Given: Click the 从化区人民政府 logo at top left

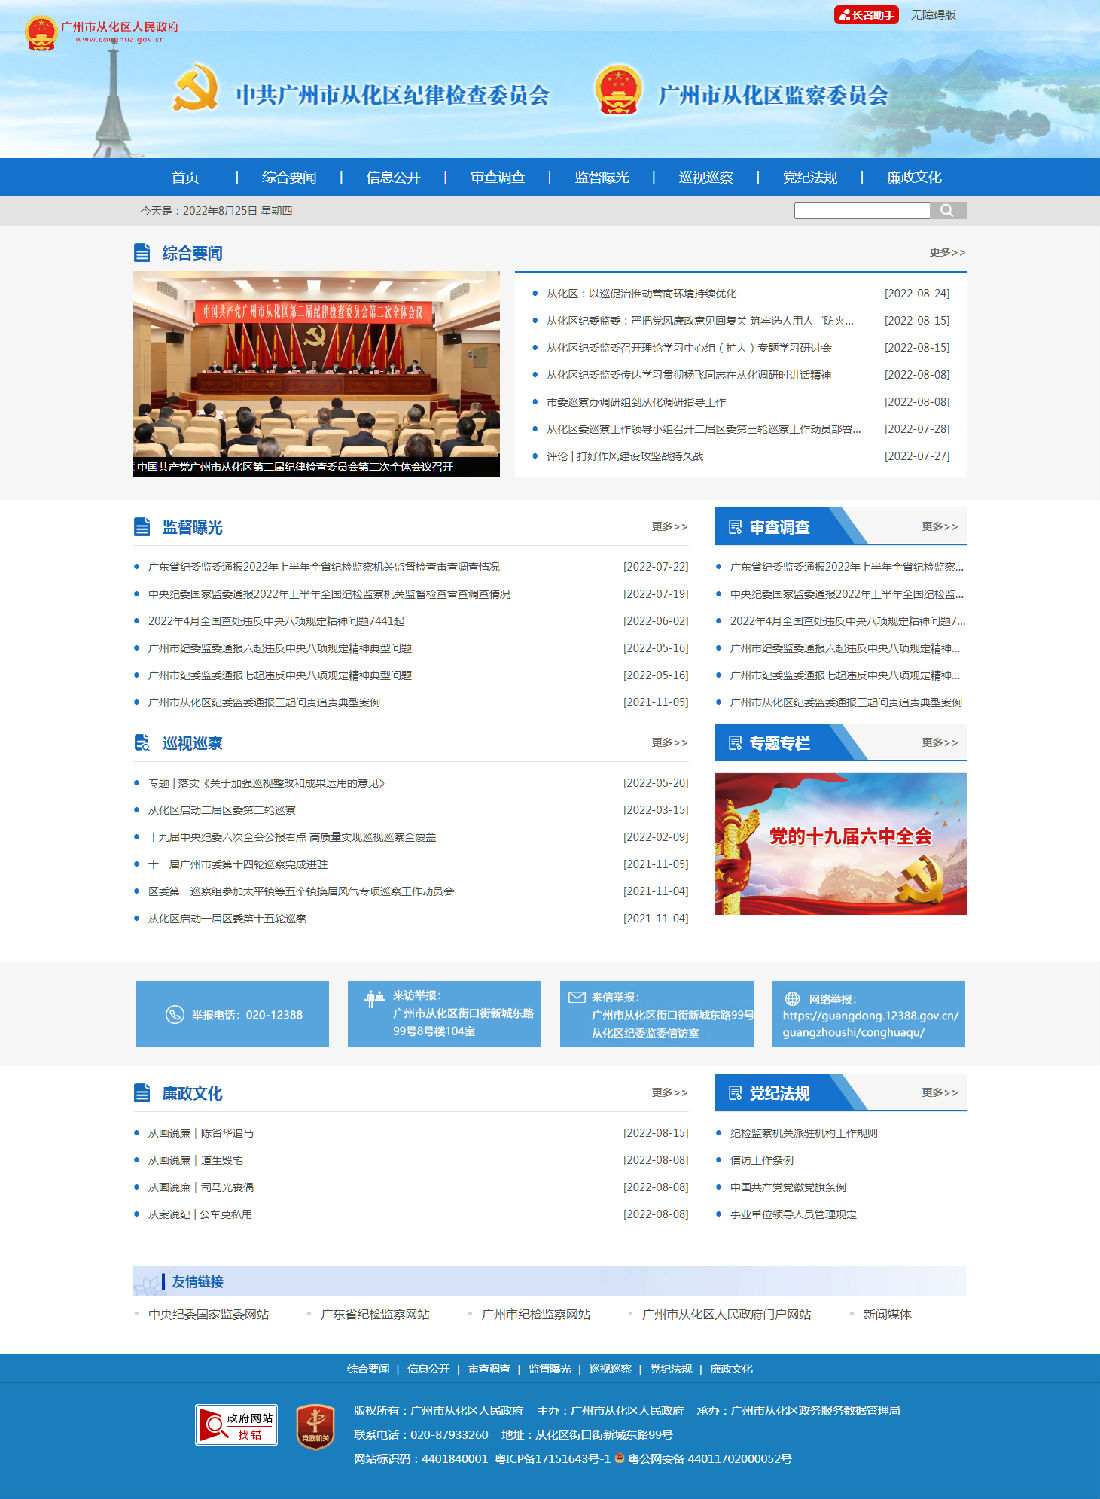Looking at the screenshot, I should click(x=100, y=32).
